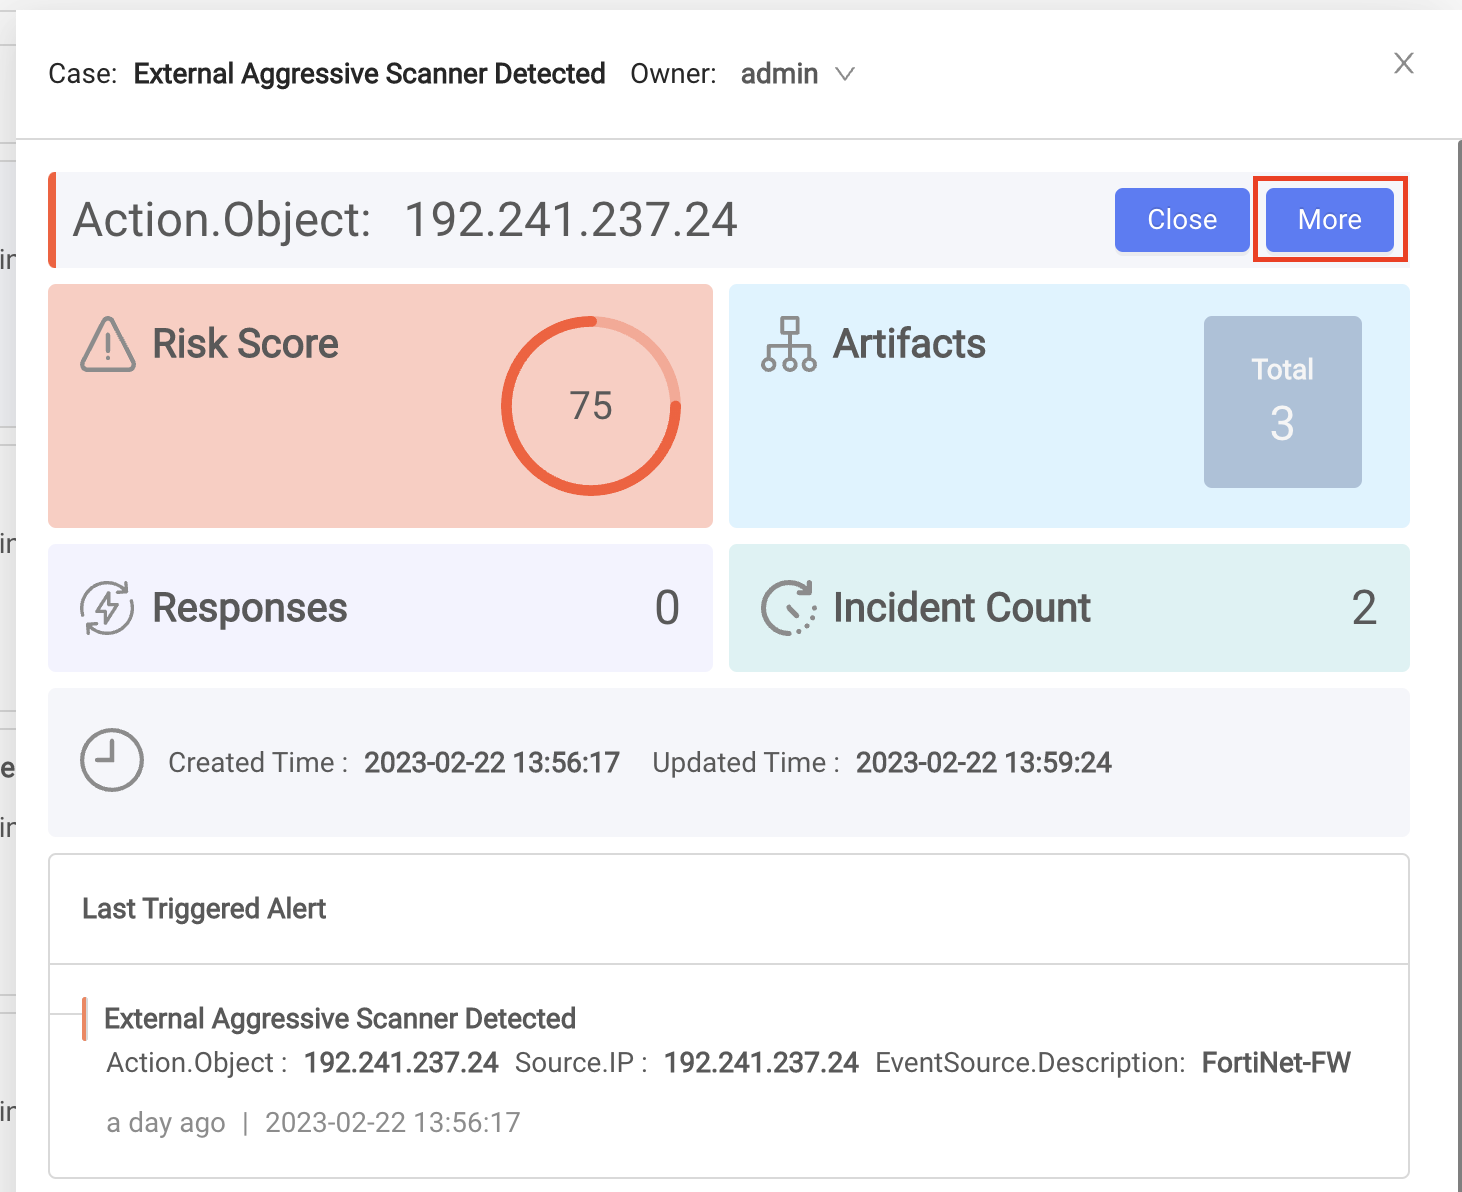
Task: Click the Incident Count clock icon
Action: coord(788,608)
